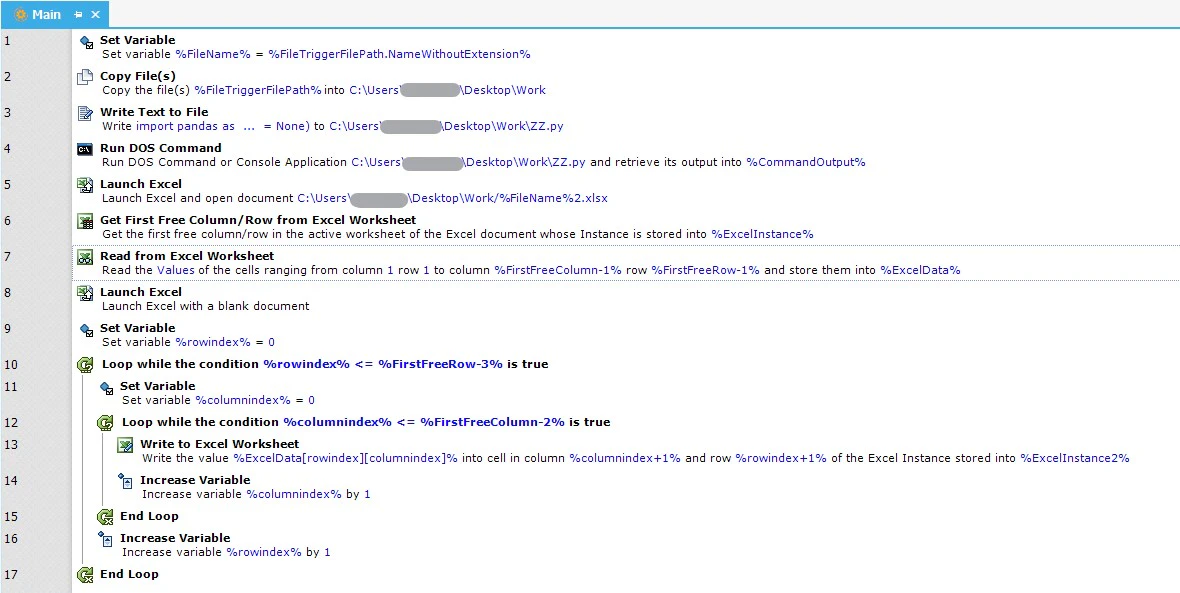The width and height of the screenshot is (1180, 593).
Task: Click the 'Run DOS Command' action title
Action: [161, 148]
